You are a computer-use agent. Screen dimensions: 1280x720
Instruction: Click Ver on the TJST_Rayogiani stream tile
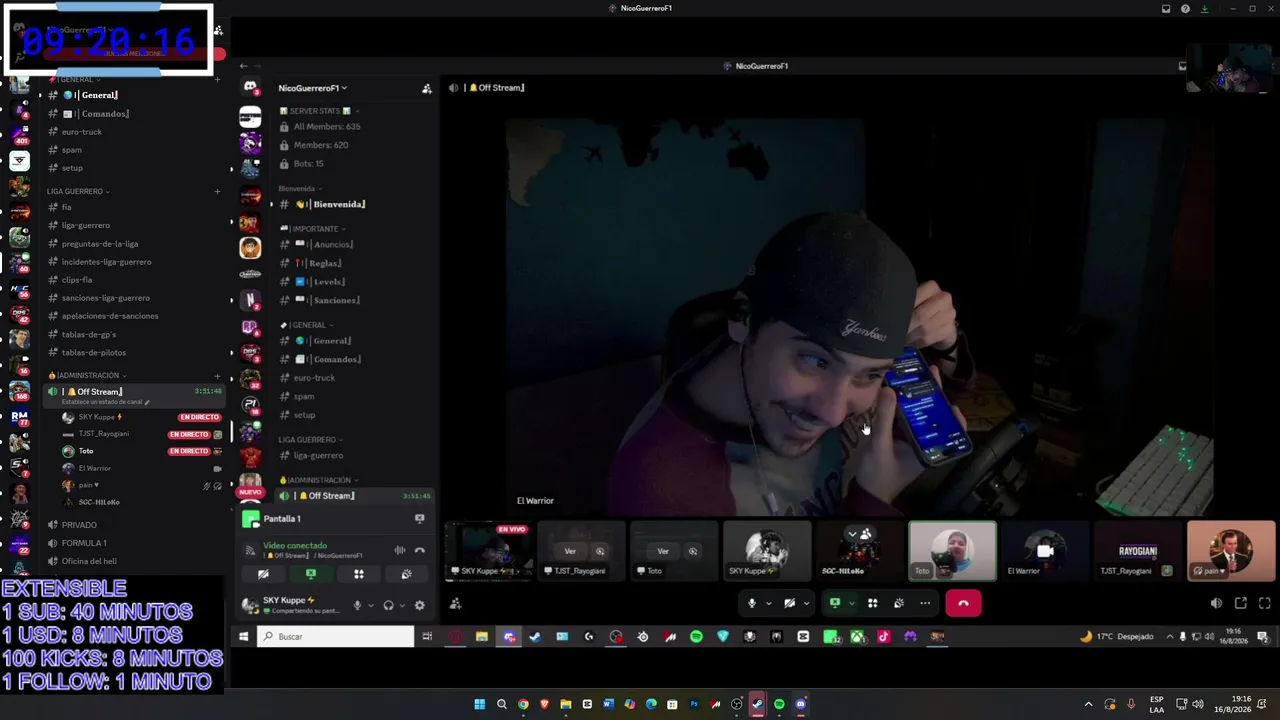570,551
